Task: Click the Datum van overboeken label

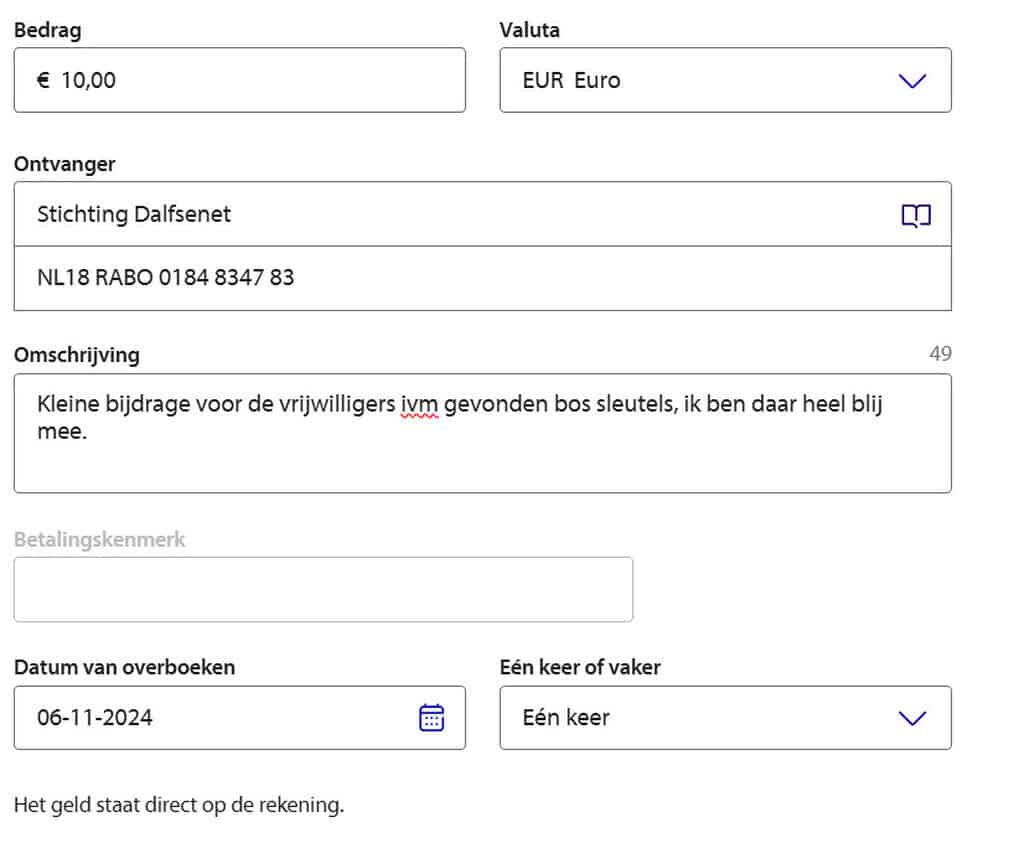Action: [125, 667]
